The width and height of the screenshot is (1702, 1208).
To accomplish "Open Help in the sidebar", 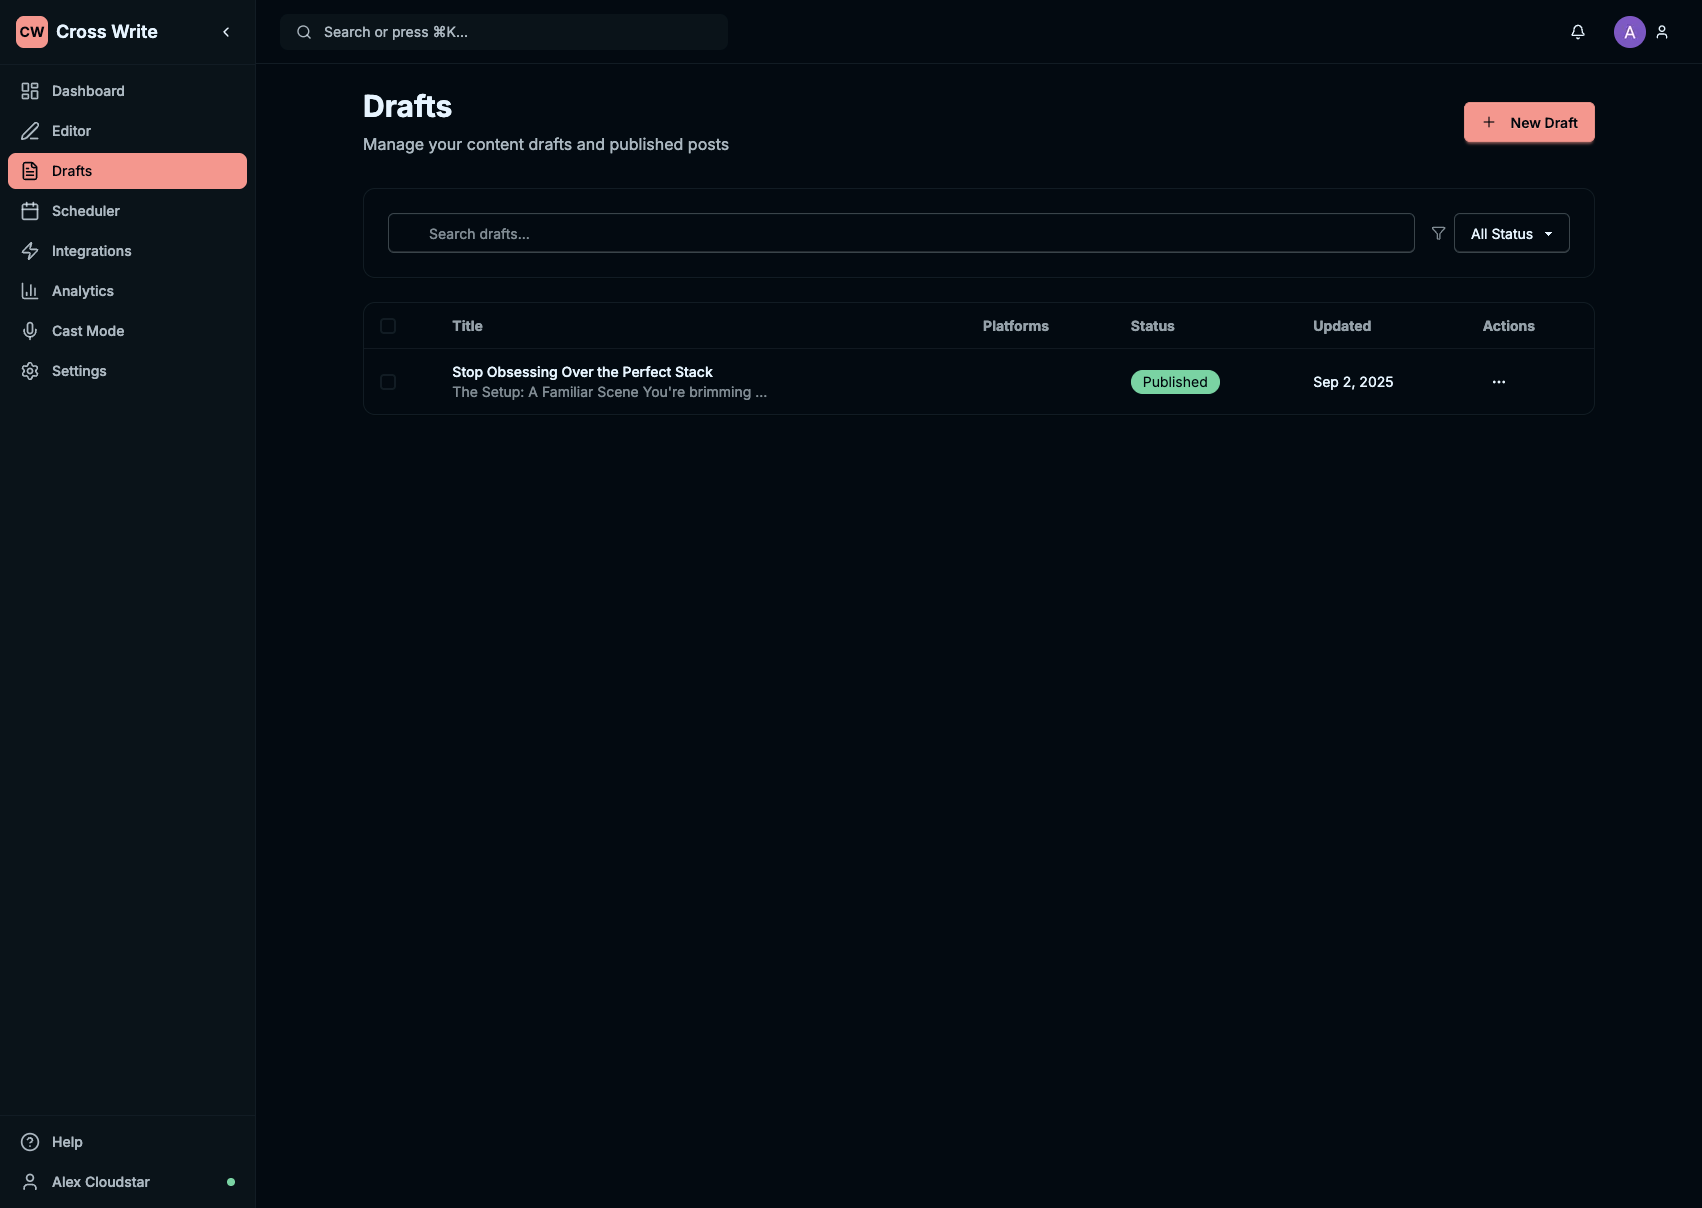I will tap(67, 1142).
